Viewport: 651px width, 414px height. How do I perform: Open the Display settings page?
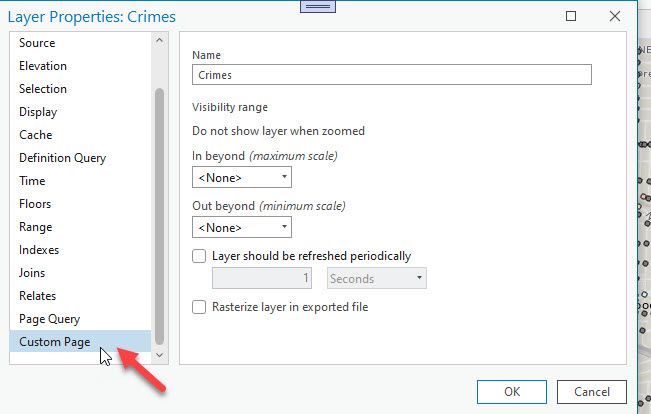point(38,112)
